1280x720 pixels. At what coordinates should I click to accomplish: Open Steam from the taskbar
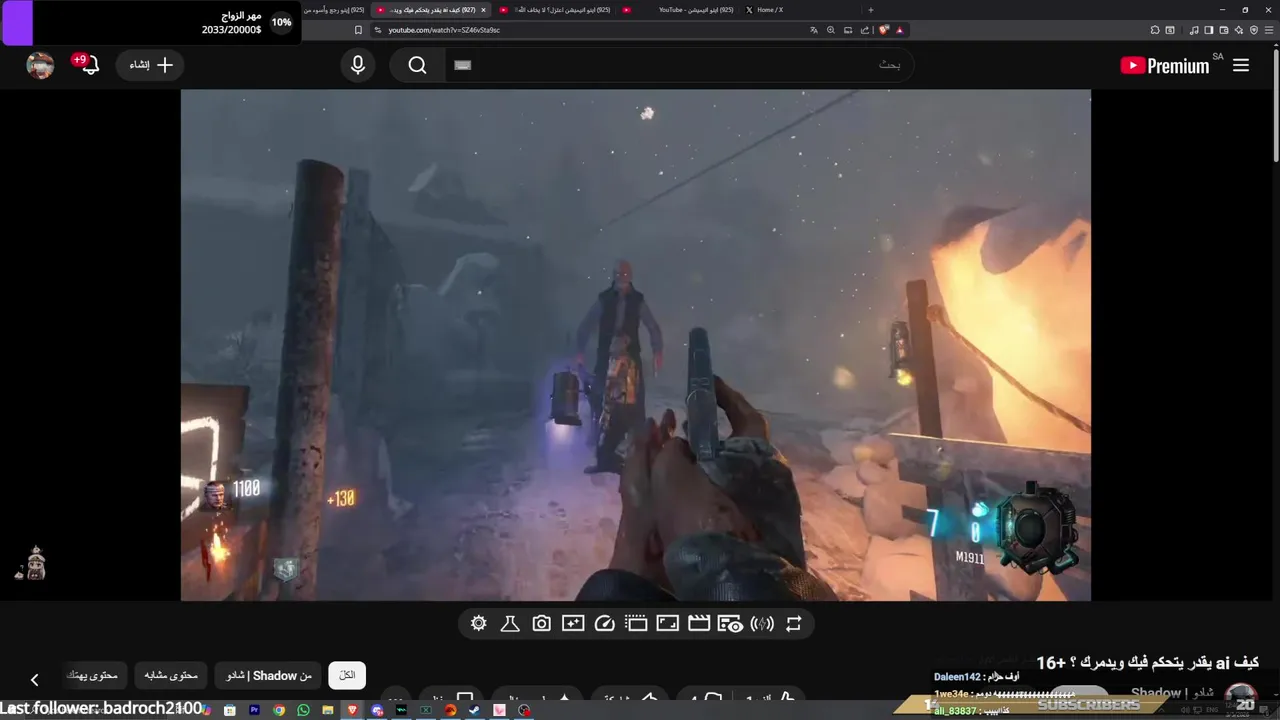[x=474, y=710]
